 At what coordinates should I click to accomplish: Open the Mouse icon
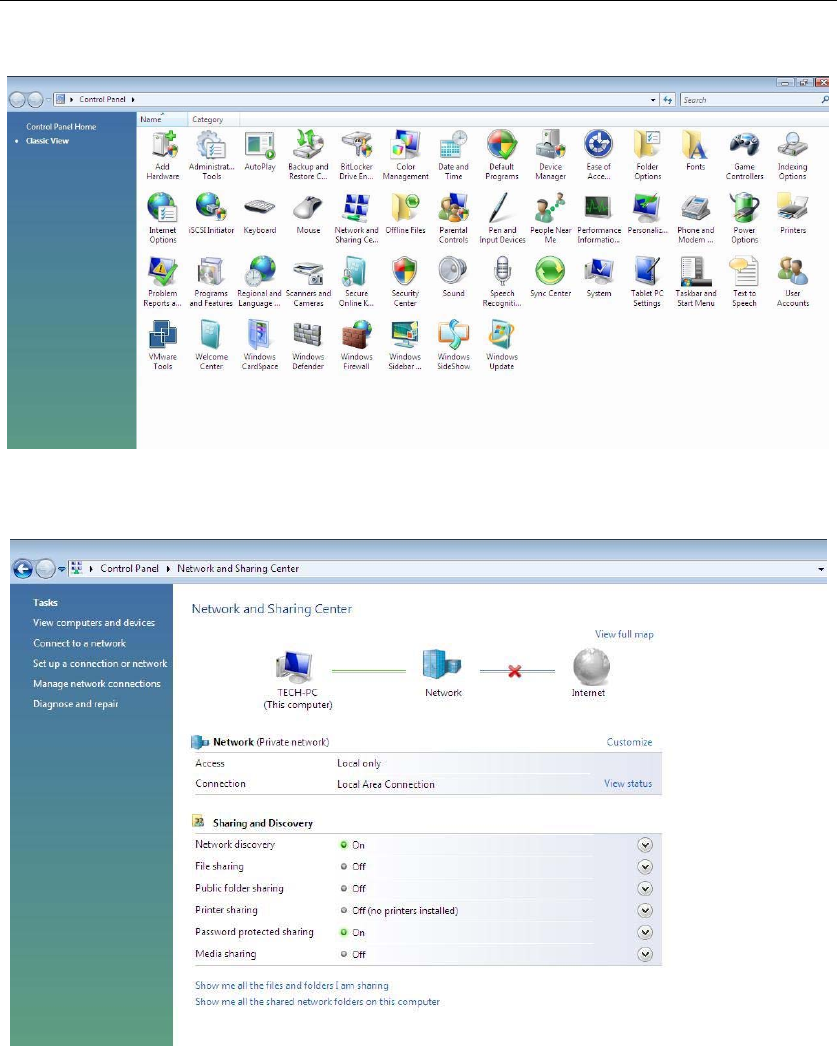click(308, 214)
